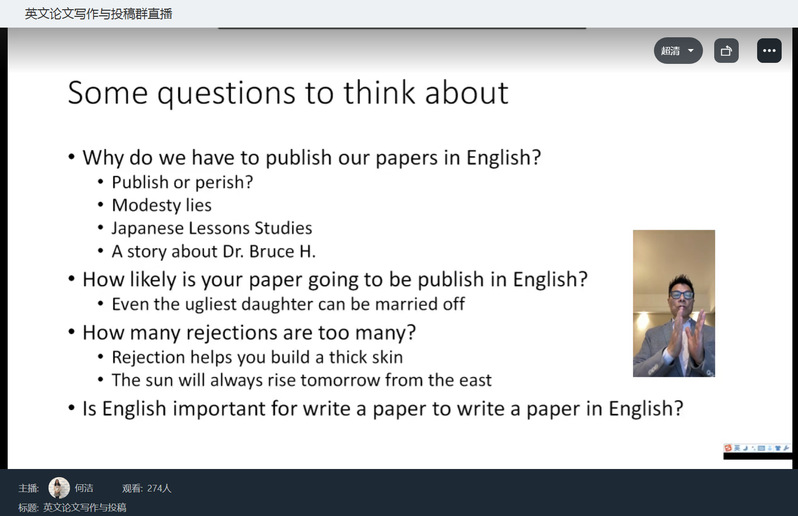The width and height of the screenshot is (798, 516).
Task: Click the line Japanese Lessons Studies
Action: click(x=212, y=228)
